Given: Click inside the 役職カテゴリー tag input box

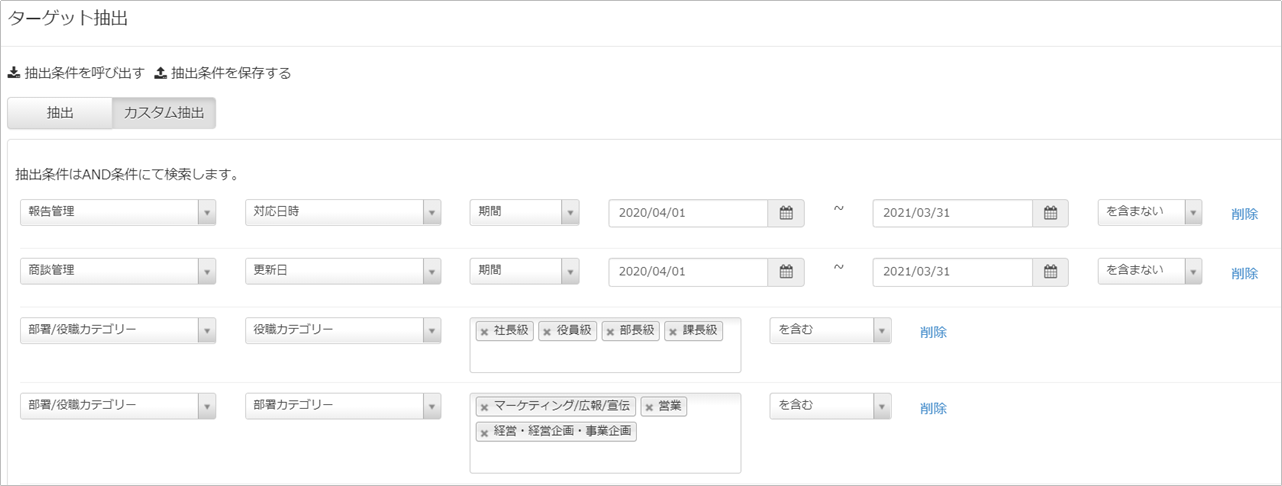Looking at the screenshot, I should pos(605,358).
